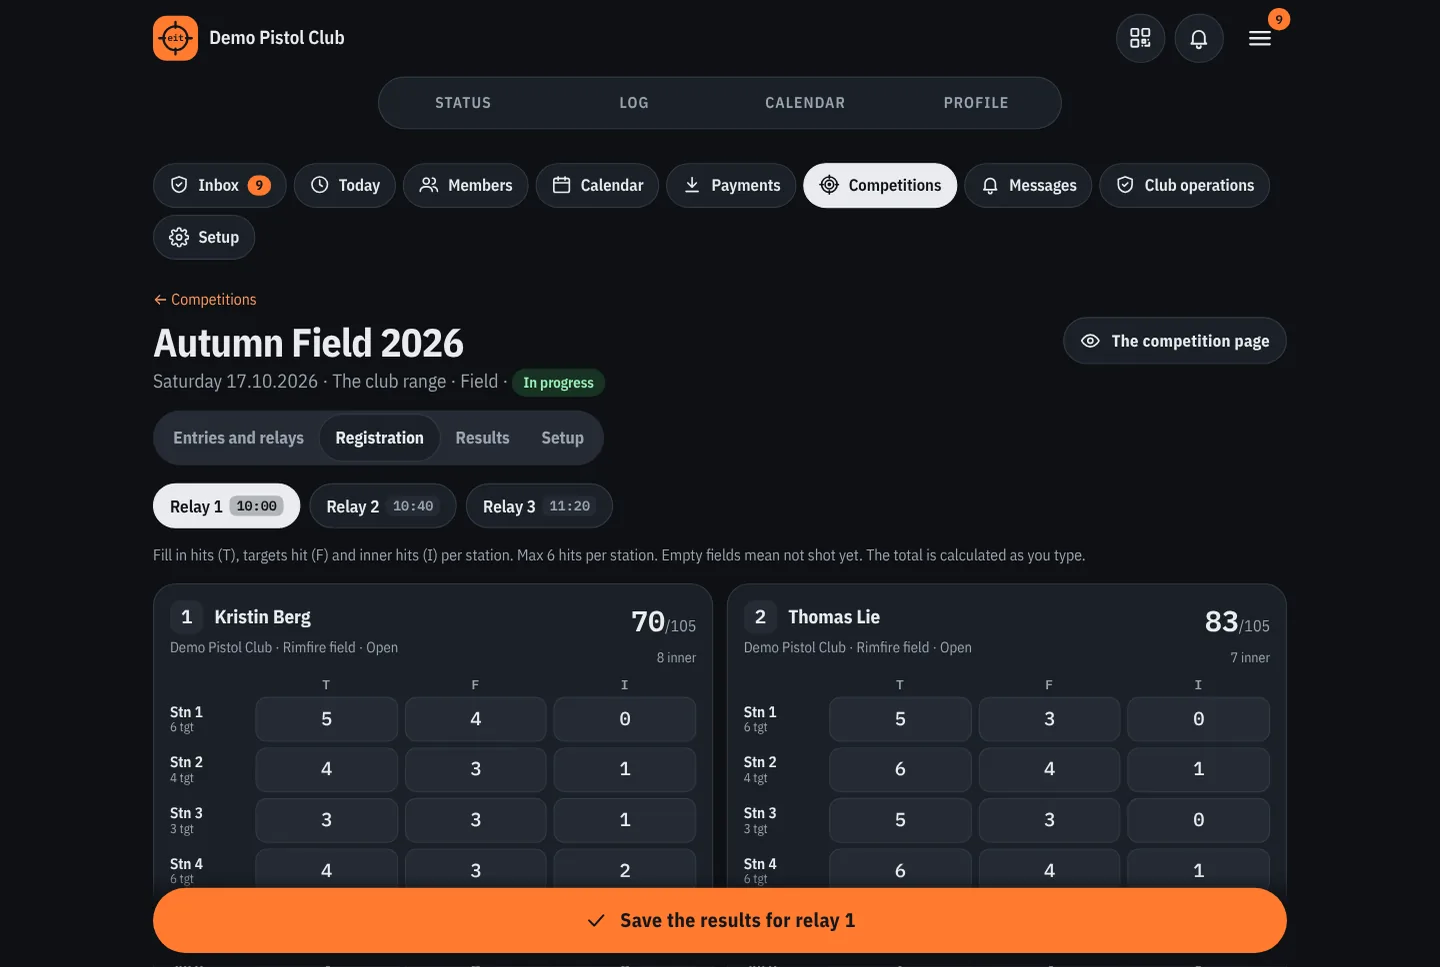Select Relay 2 at 10:40
1440x967 pixels.
click(383, 506)
